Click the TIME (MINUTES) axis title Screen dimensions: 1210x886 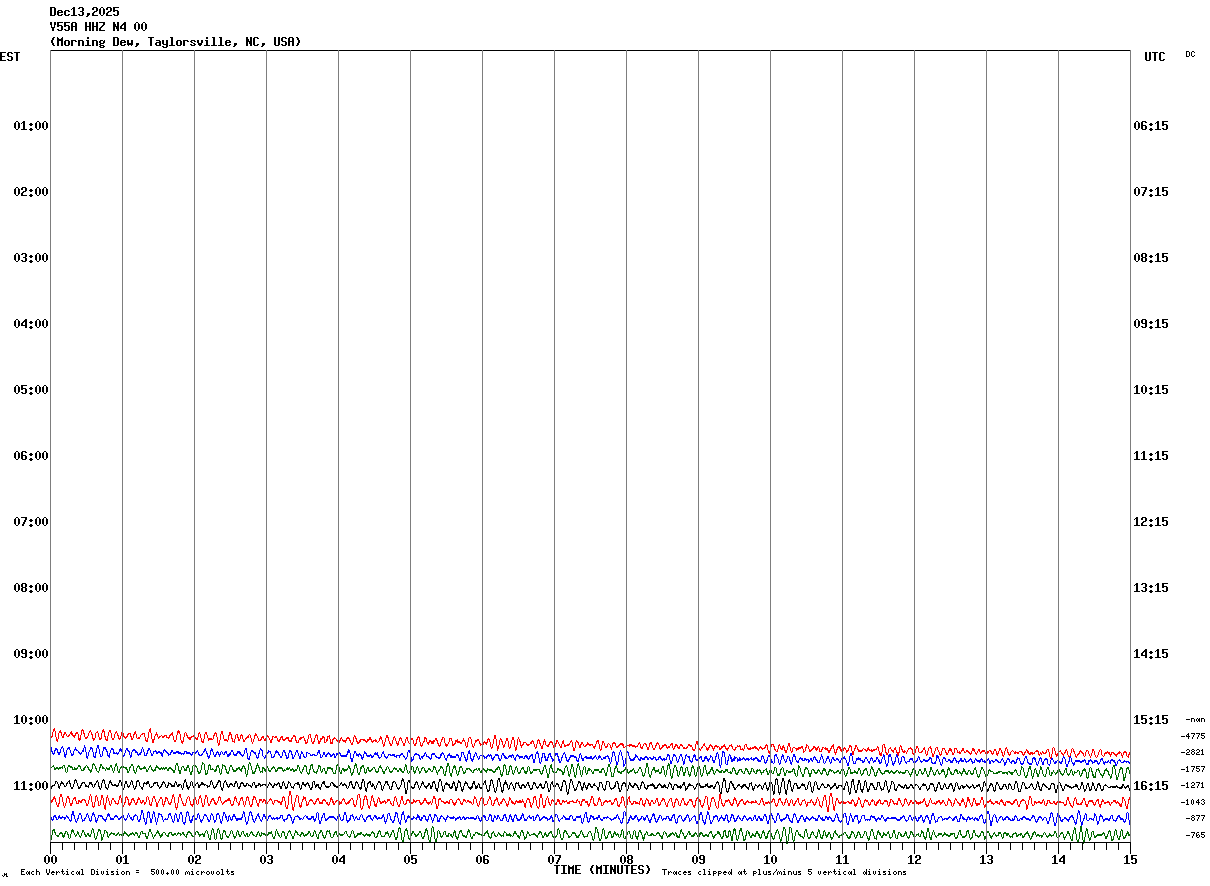pos(602,870)
